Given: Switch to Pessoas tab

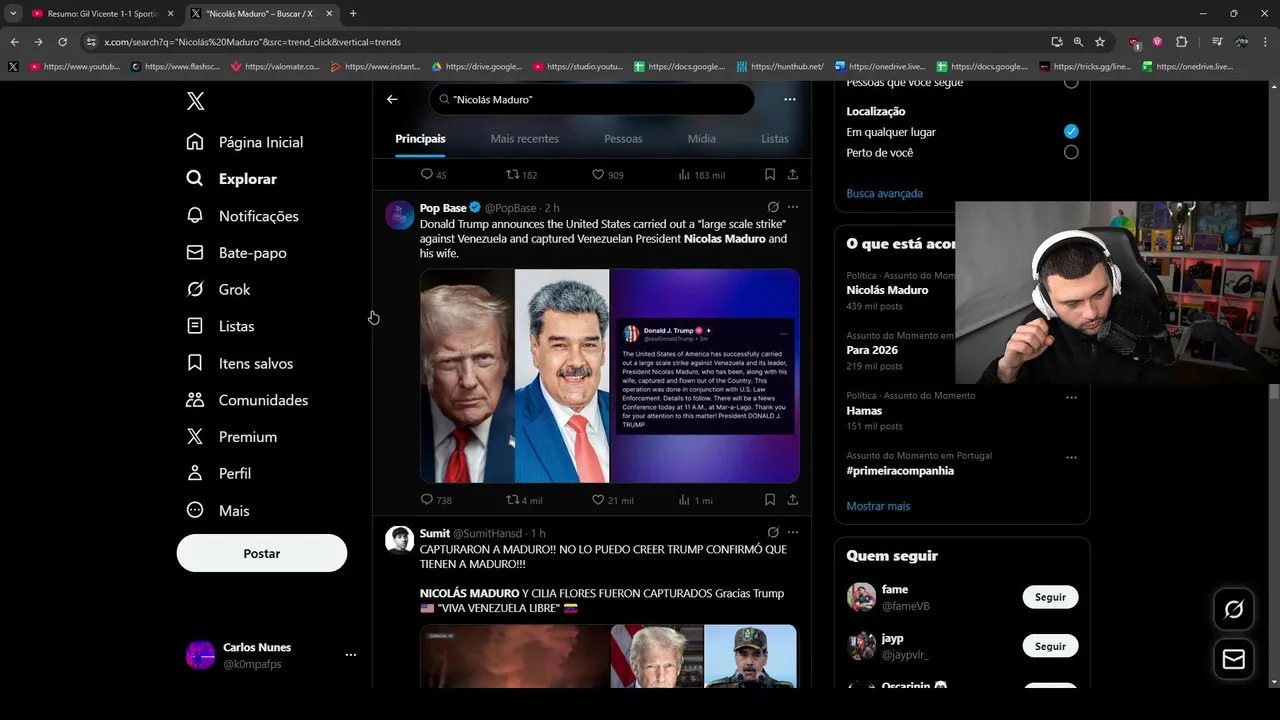Looking at the screenshot, I should [x=623, y=139].
